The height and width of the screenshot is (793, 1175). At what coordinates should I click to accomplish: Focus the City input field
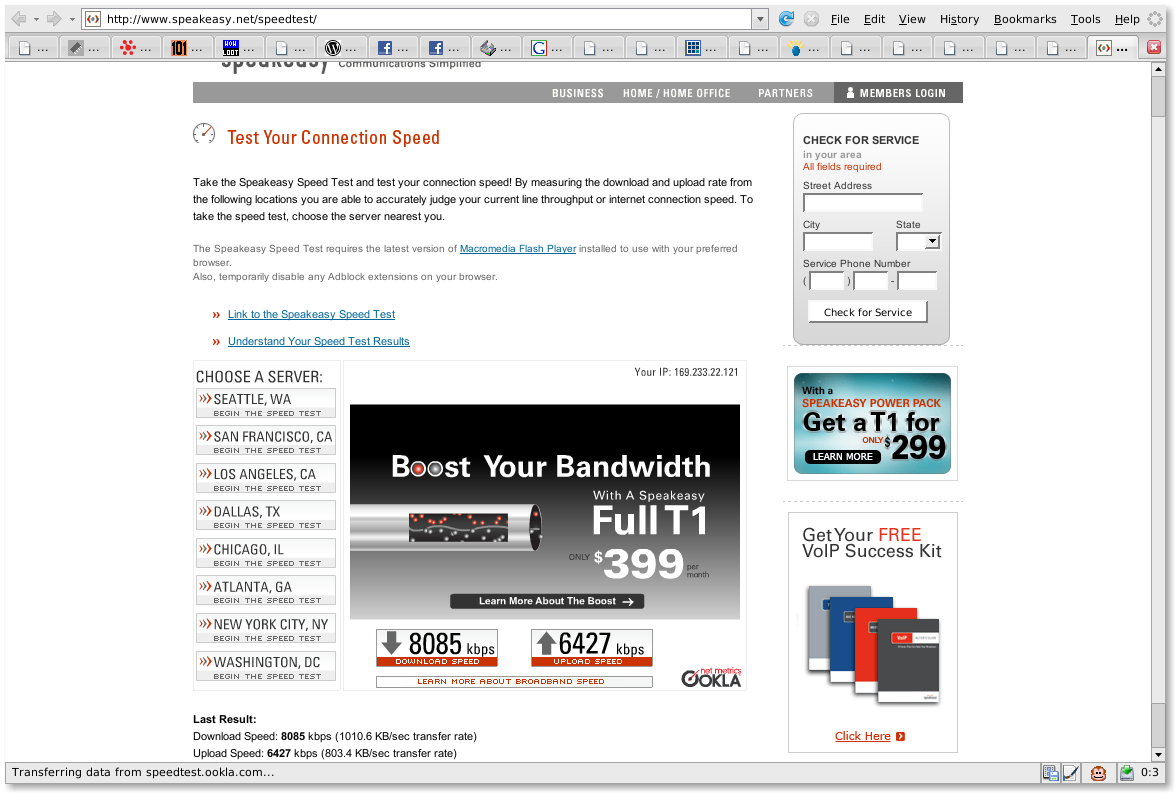coord(838,241)
